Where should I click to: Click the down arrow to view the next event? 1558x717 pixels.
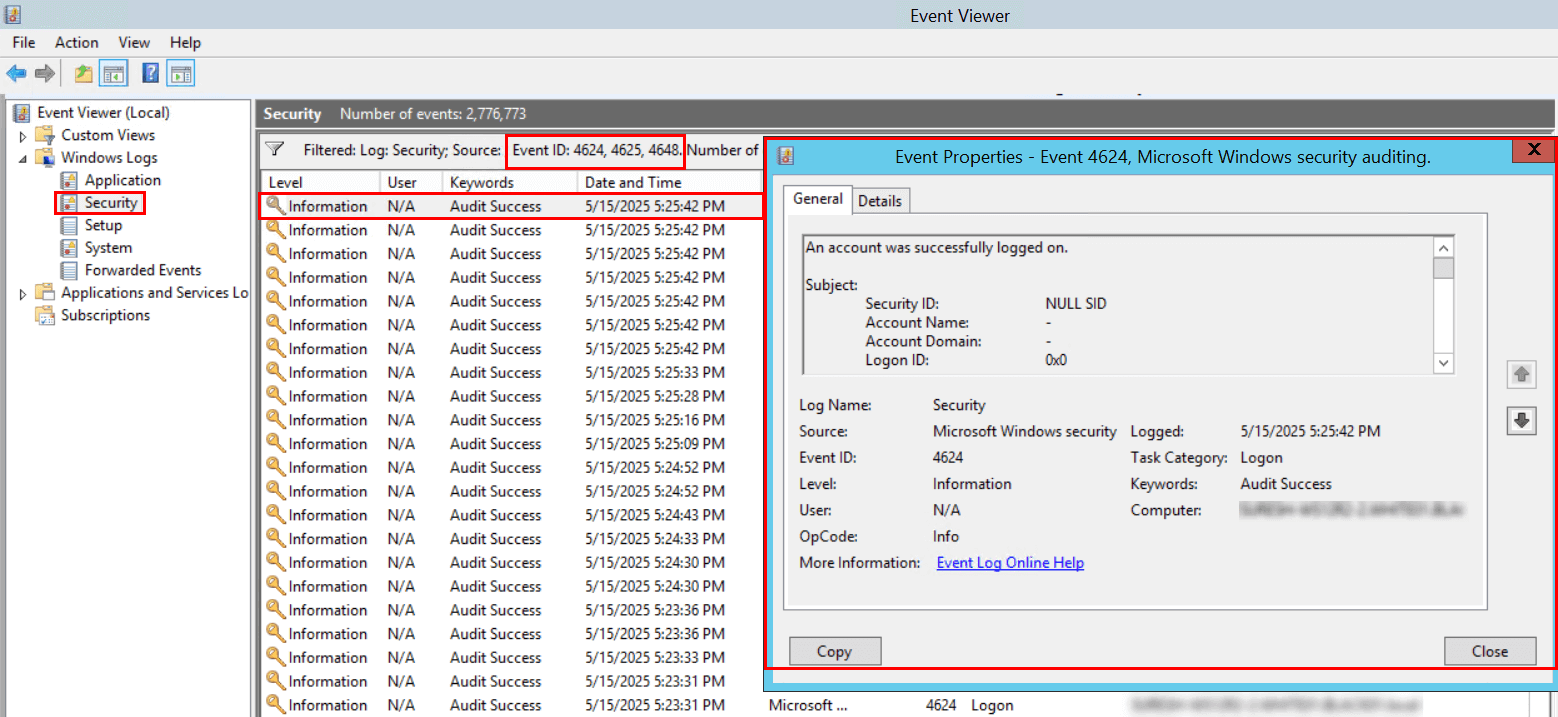[x=1521, y=420]
